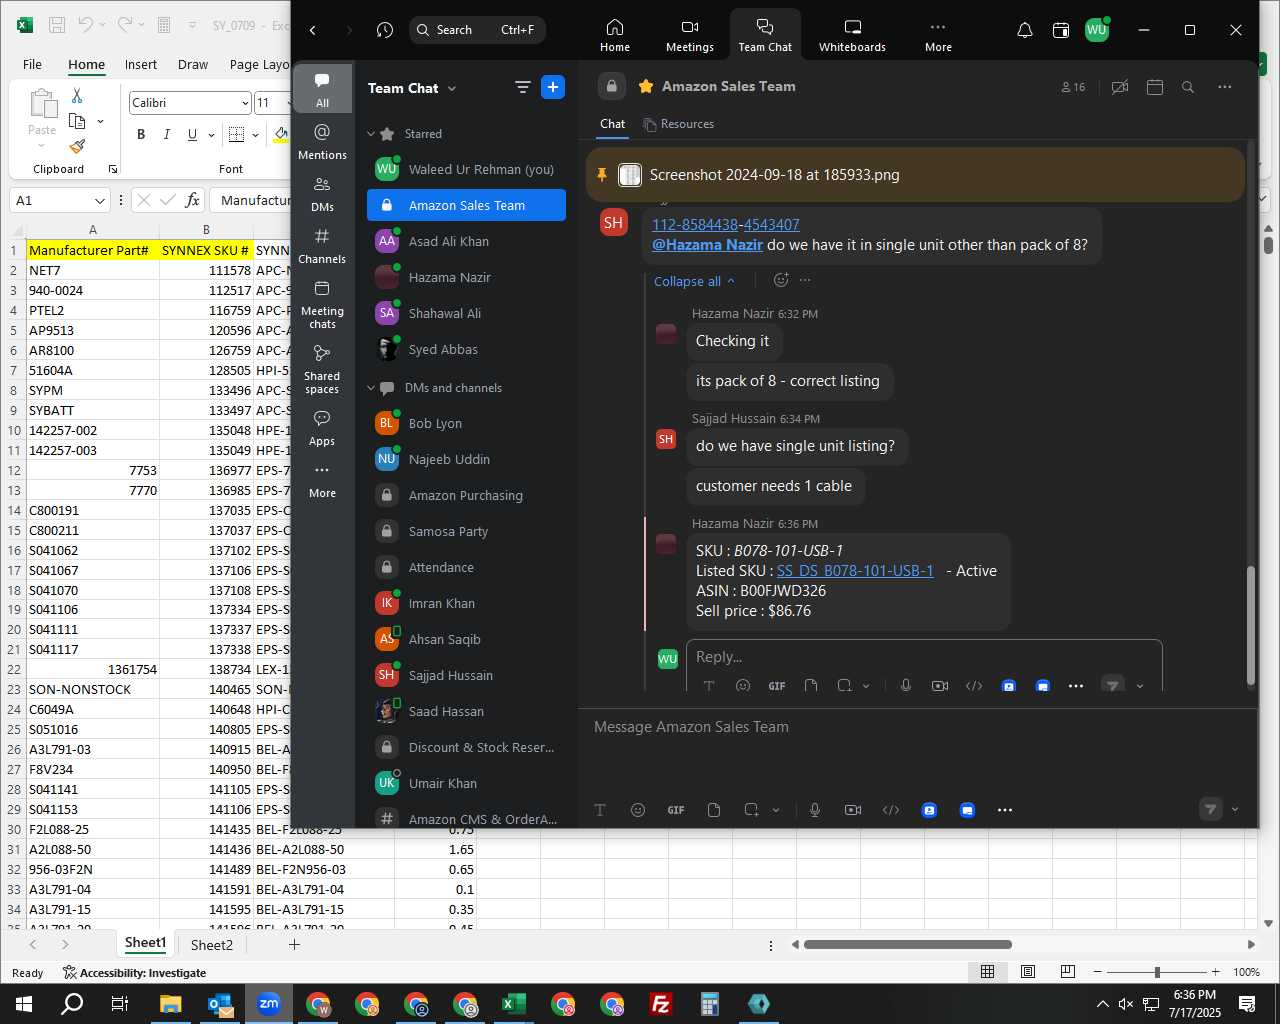
Task: Click Collapse all replies link
Action: point(694,281)
